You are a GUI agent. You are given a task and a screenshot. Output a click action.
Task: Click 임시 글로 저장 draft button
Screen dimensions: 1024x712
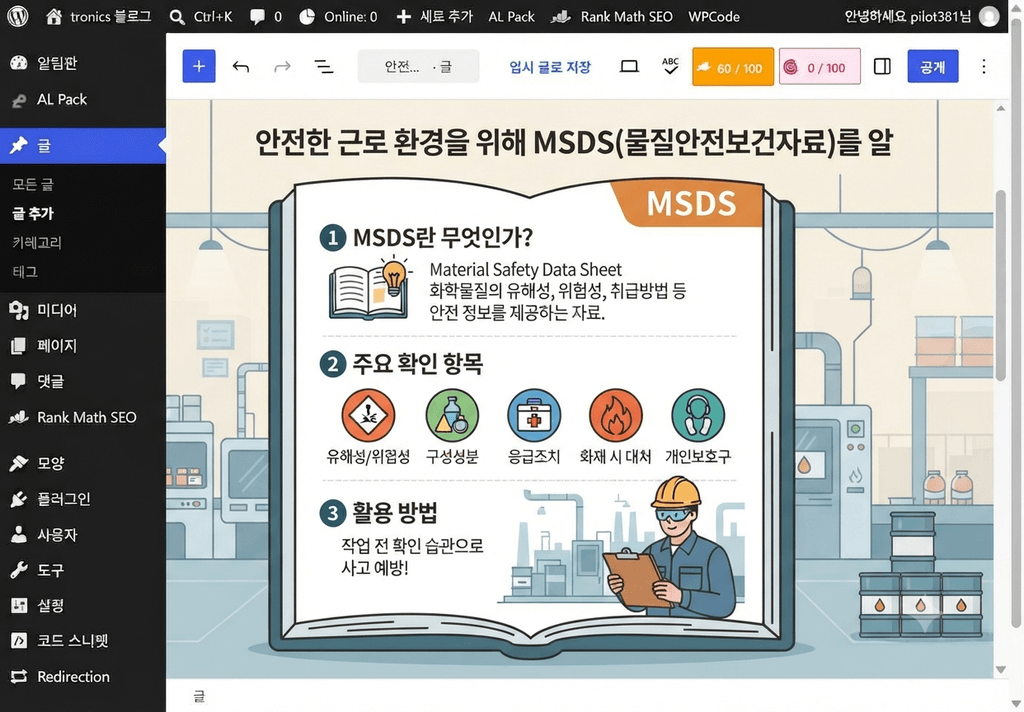[550, 67]
